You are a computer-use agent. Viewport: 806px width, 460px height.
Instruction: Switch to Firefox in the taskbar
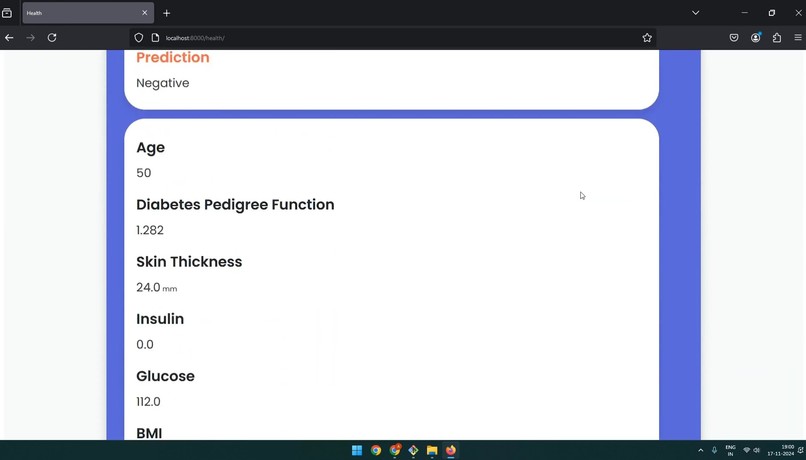point(451,450)
